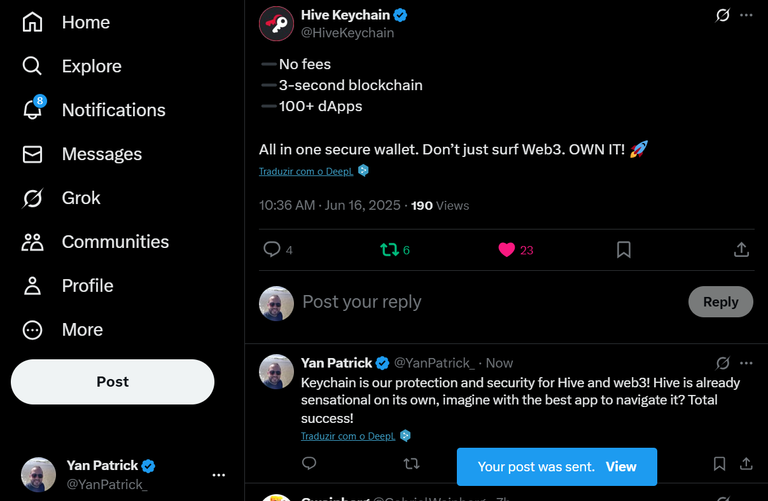Open the Explore search icon

(x=32, y=66)
